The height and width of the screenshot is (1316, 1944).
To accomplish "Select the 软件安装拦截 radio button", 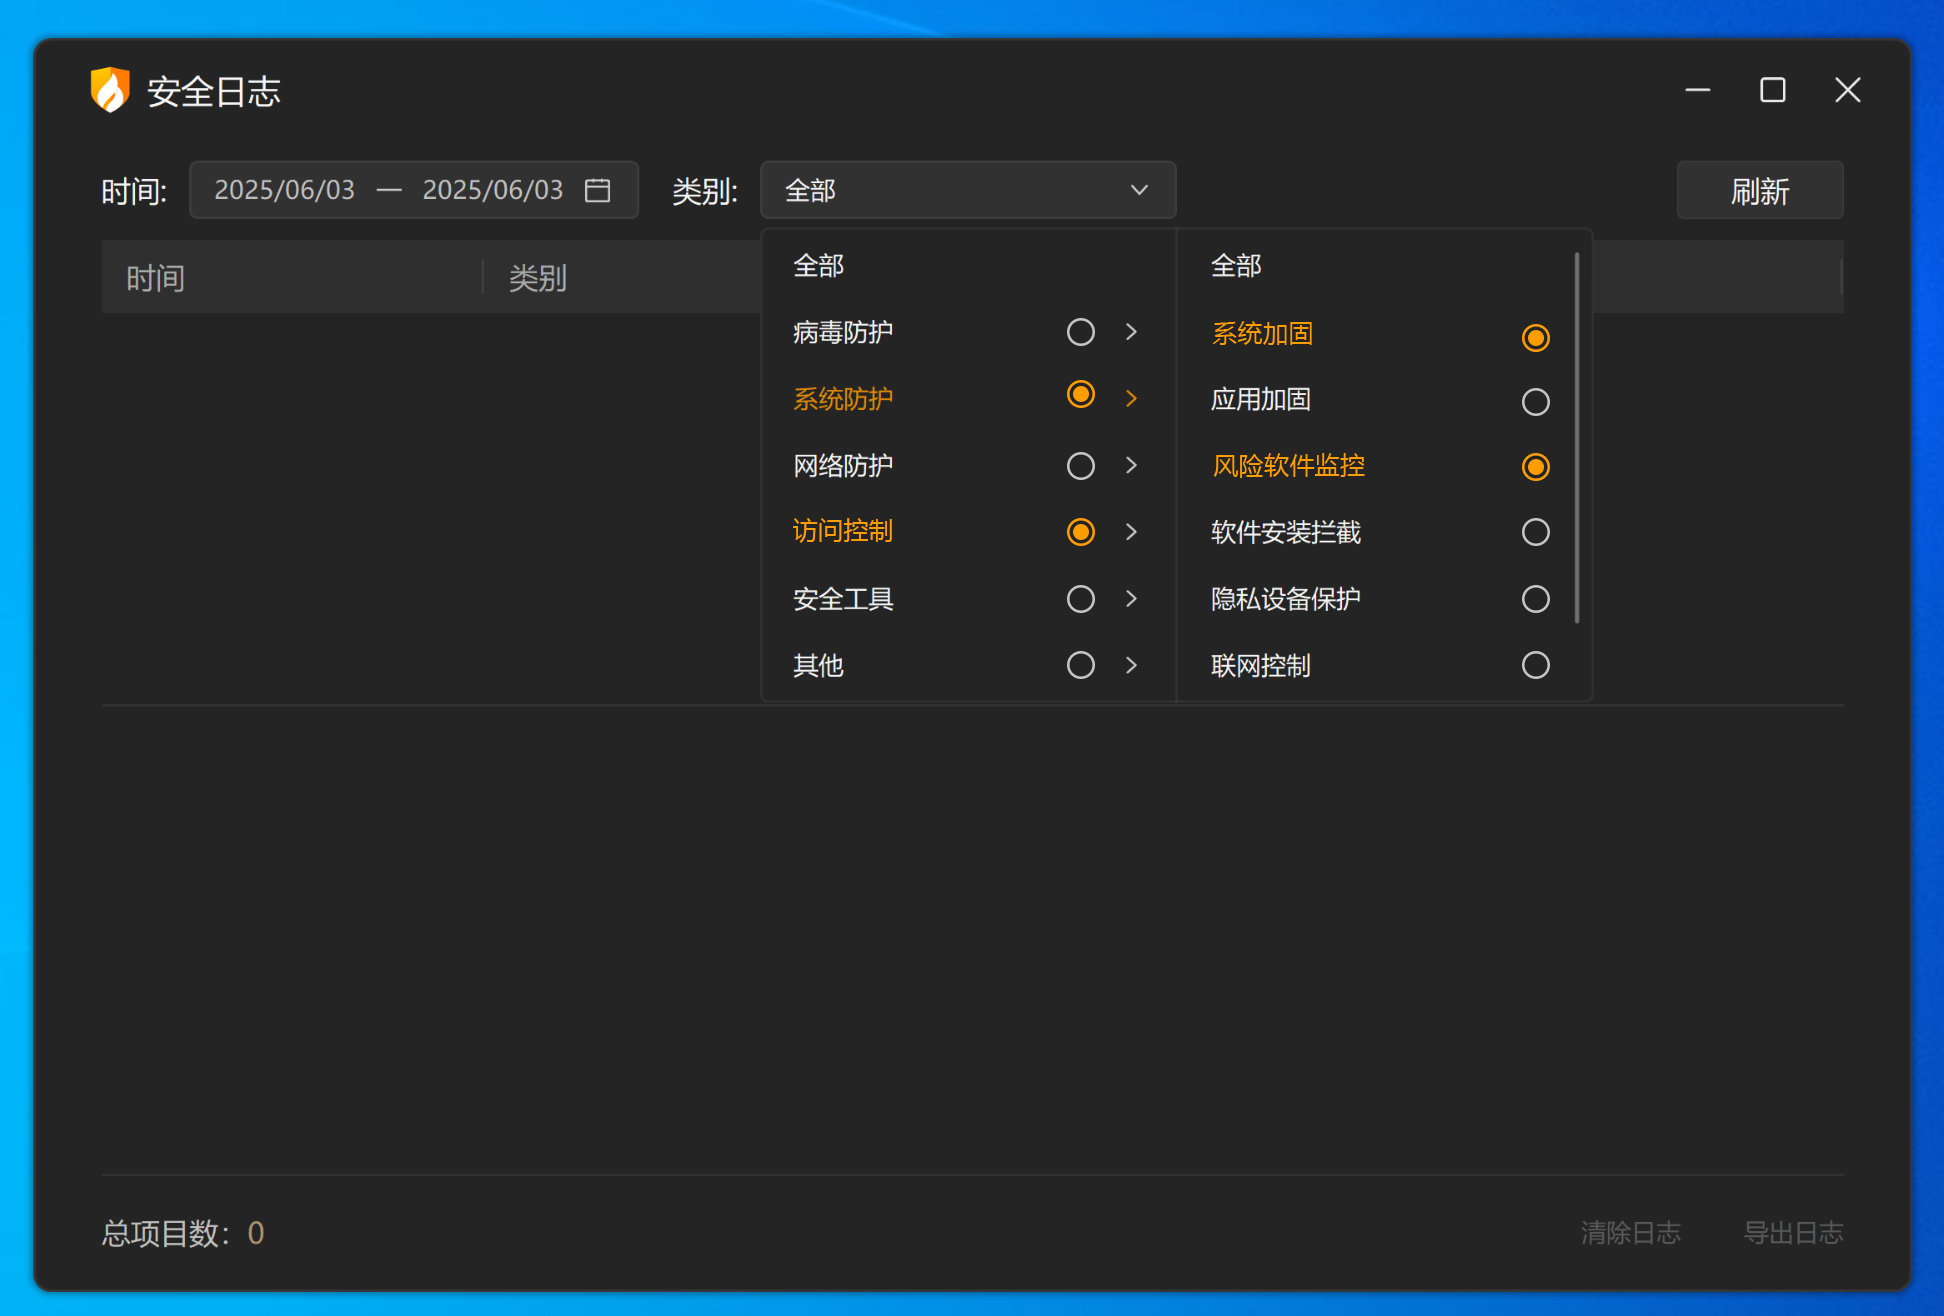I will point(1535,532).
